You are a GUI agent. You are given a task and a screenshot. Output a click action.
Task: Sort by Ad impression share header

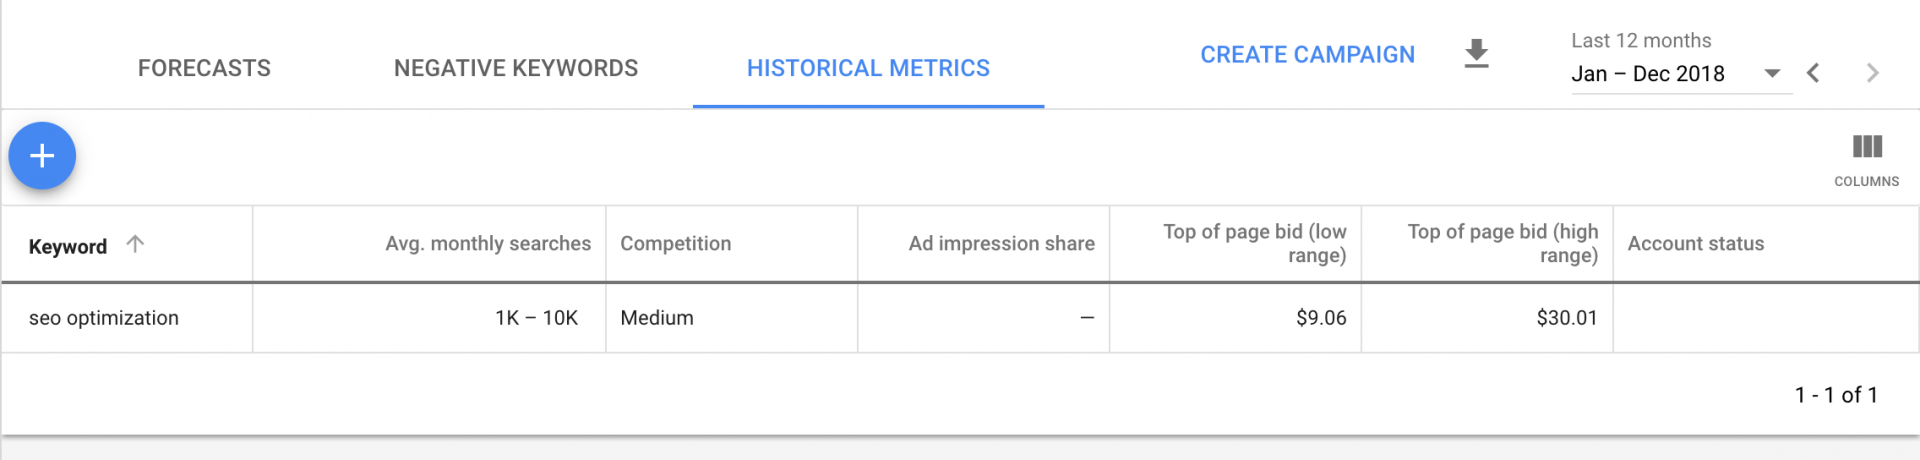[1001, 244]
